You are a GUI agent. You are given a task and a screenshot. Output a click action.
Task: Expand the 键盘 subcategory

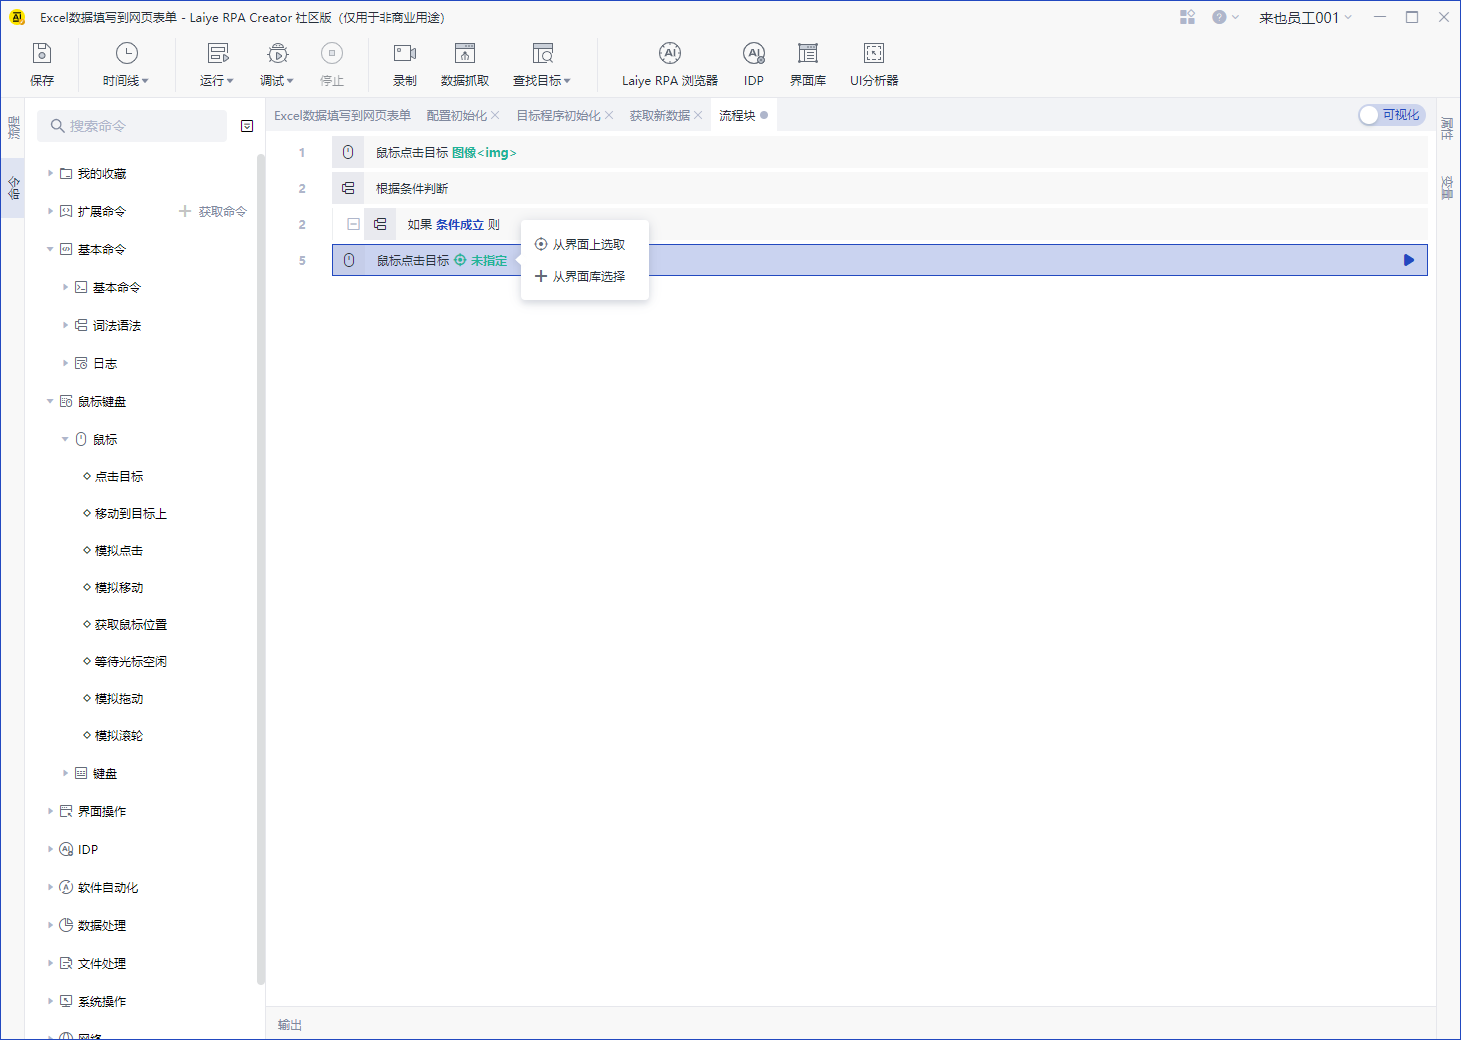[66, 773]
